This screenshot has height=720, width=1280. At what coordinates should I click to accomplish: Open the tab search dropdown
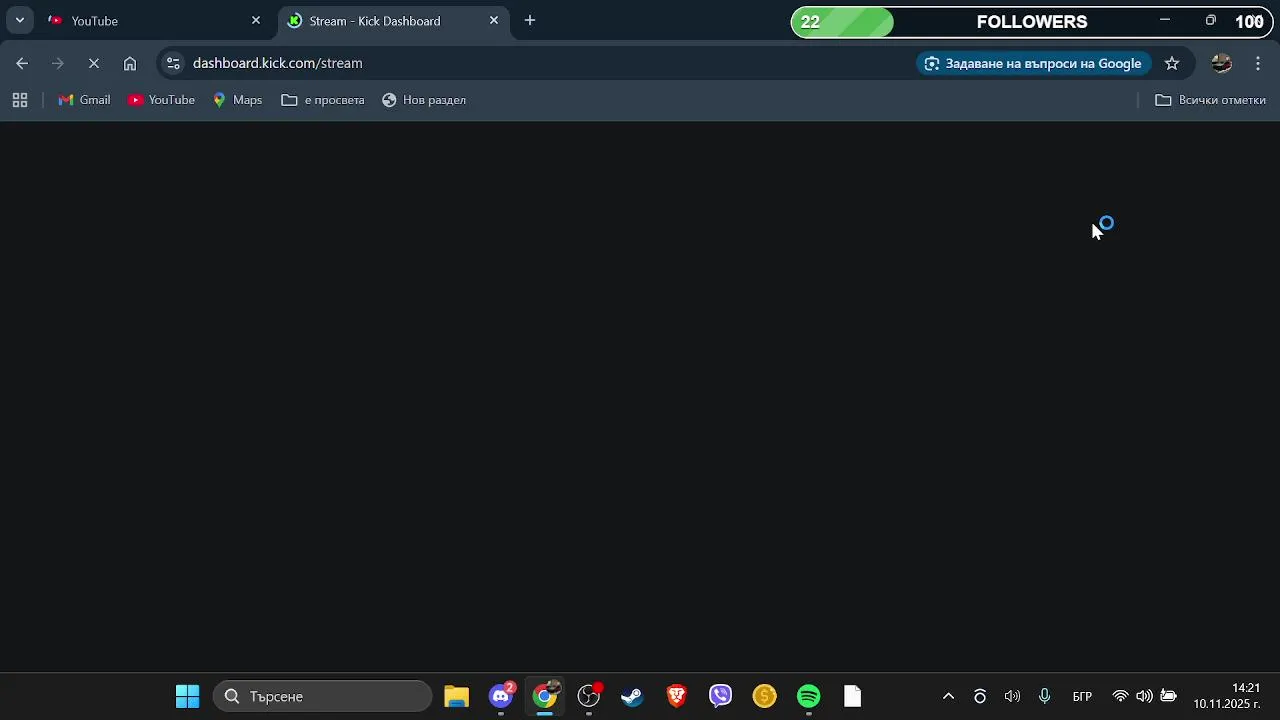pos(19,20)
